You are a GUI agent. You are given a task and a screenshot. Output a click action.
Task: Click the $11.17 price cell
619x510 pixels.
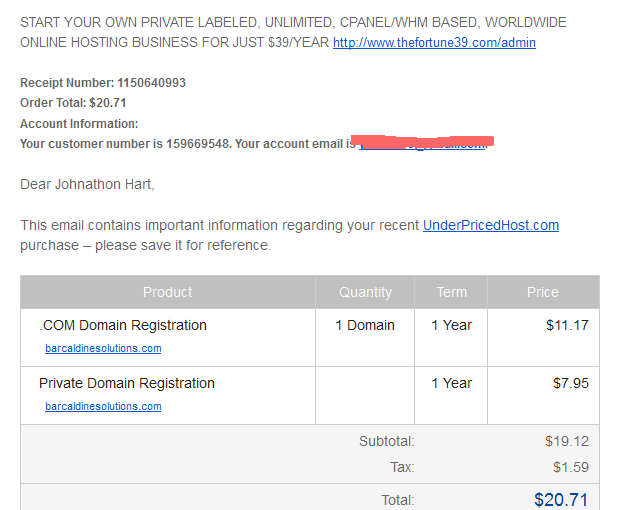pos(567,325)
